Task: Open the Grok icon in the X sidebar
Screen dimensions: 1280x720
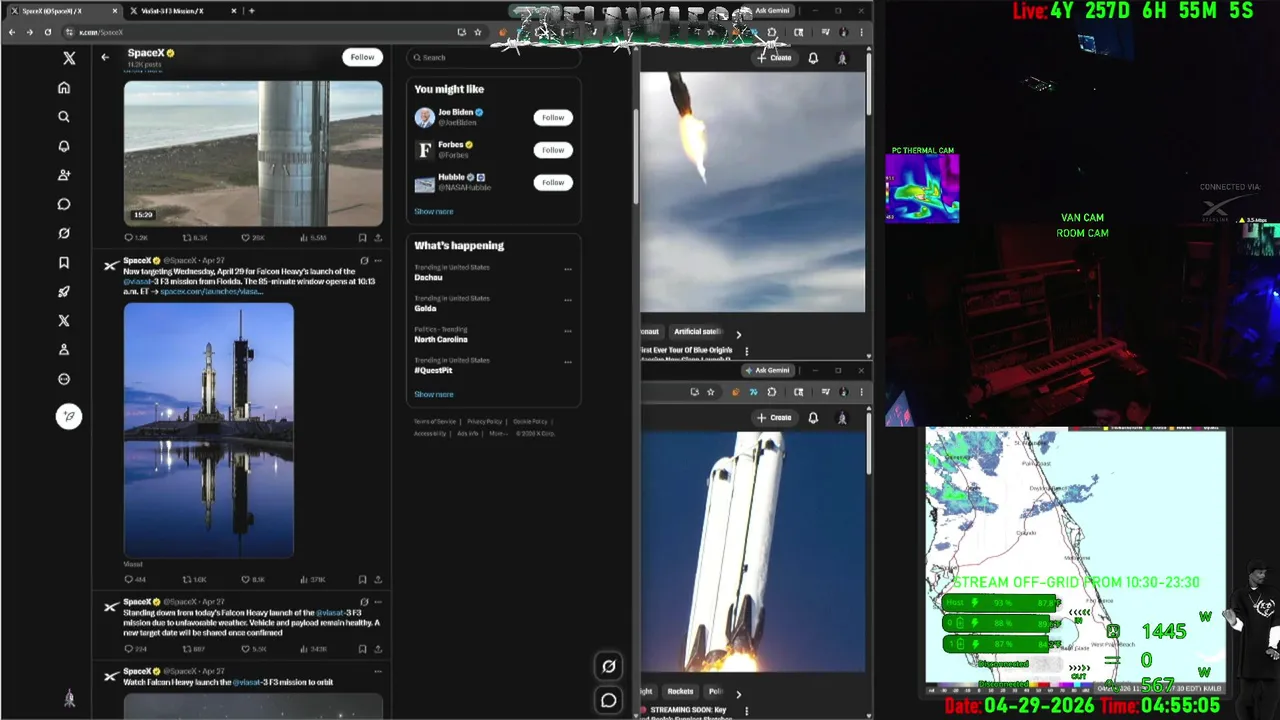Action: (64, 233)
